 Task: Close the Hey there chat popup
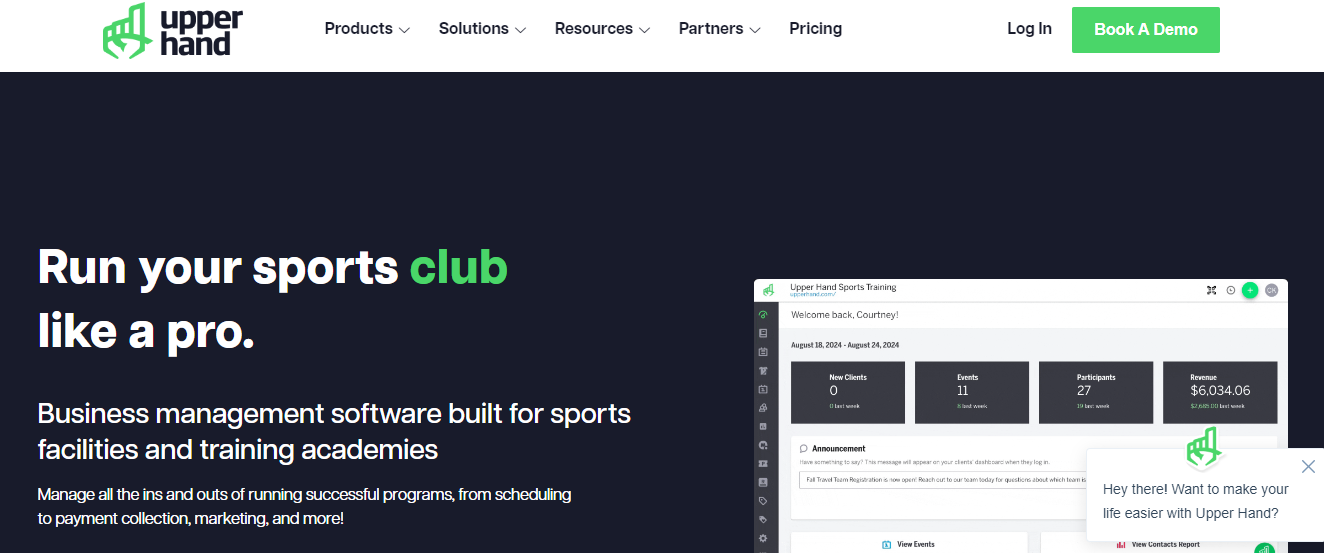pos(1308,467)
